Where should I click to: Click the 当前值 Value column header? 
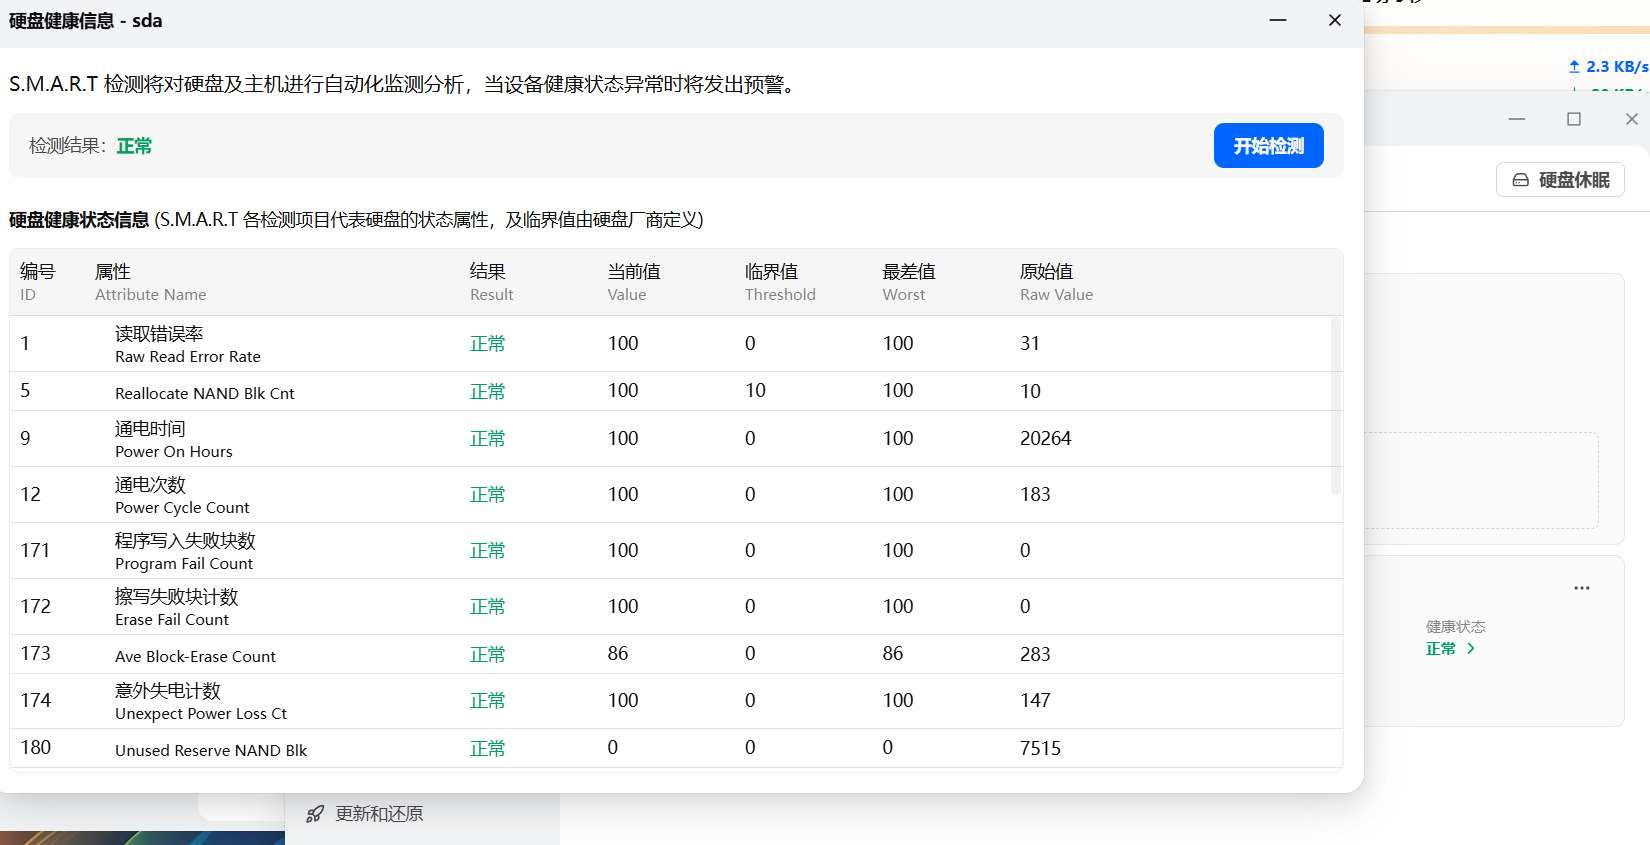634,282
